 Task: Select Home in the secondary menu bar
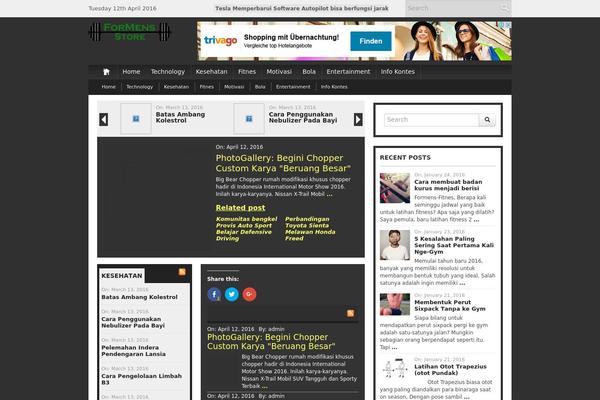coord(109,87)
